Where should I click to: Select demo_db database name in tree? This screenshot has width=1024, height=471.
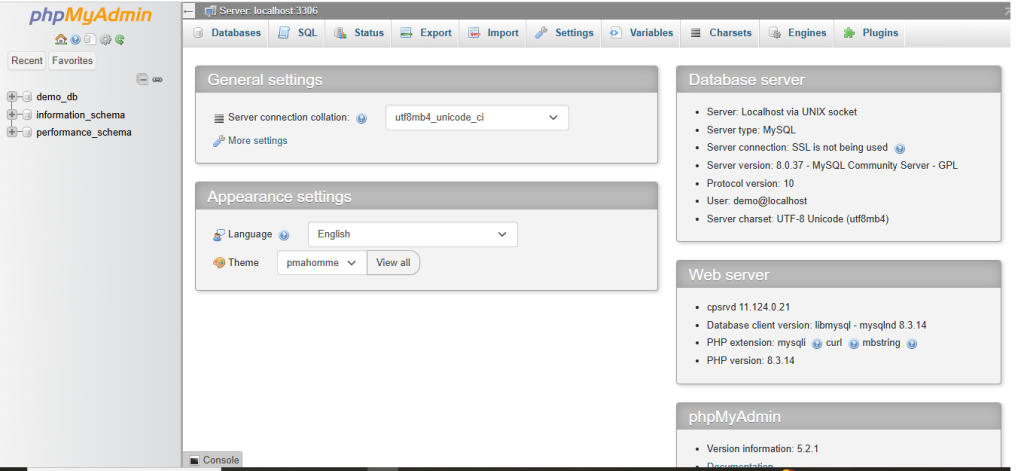[x=57, y=97]
